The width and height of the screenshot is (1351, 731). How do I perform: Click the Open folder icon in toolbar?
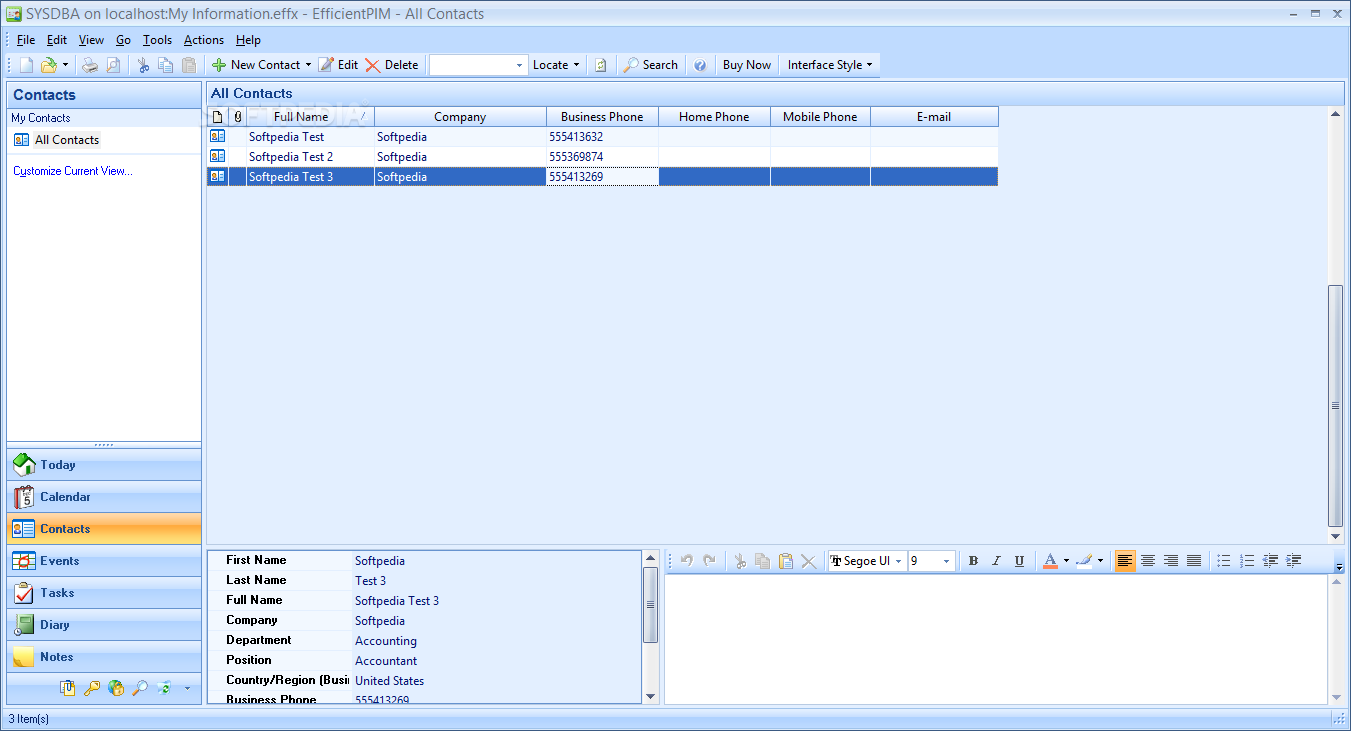[x=48, y=65]
